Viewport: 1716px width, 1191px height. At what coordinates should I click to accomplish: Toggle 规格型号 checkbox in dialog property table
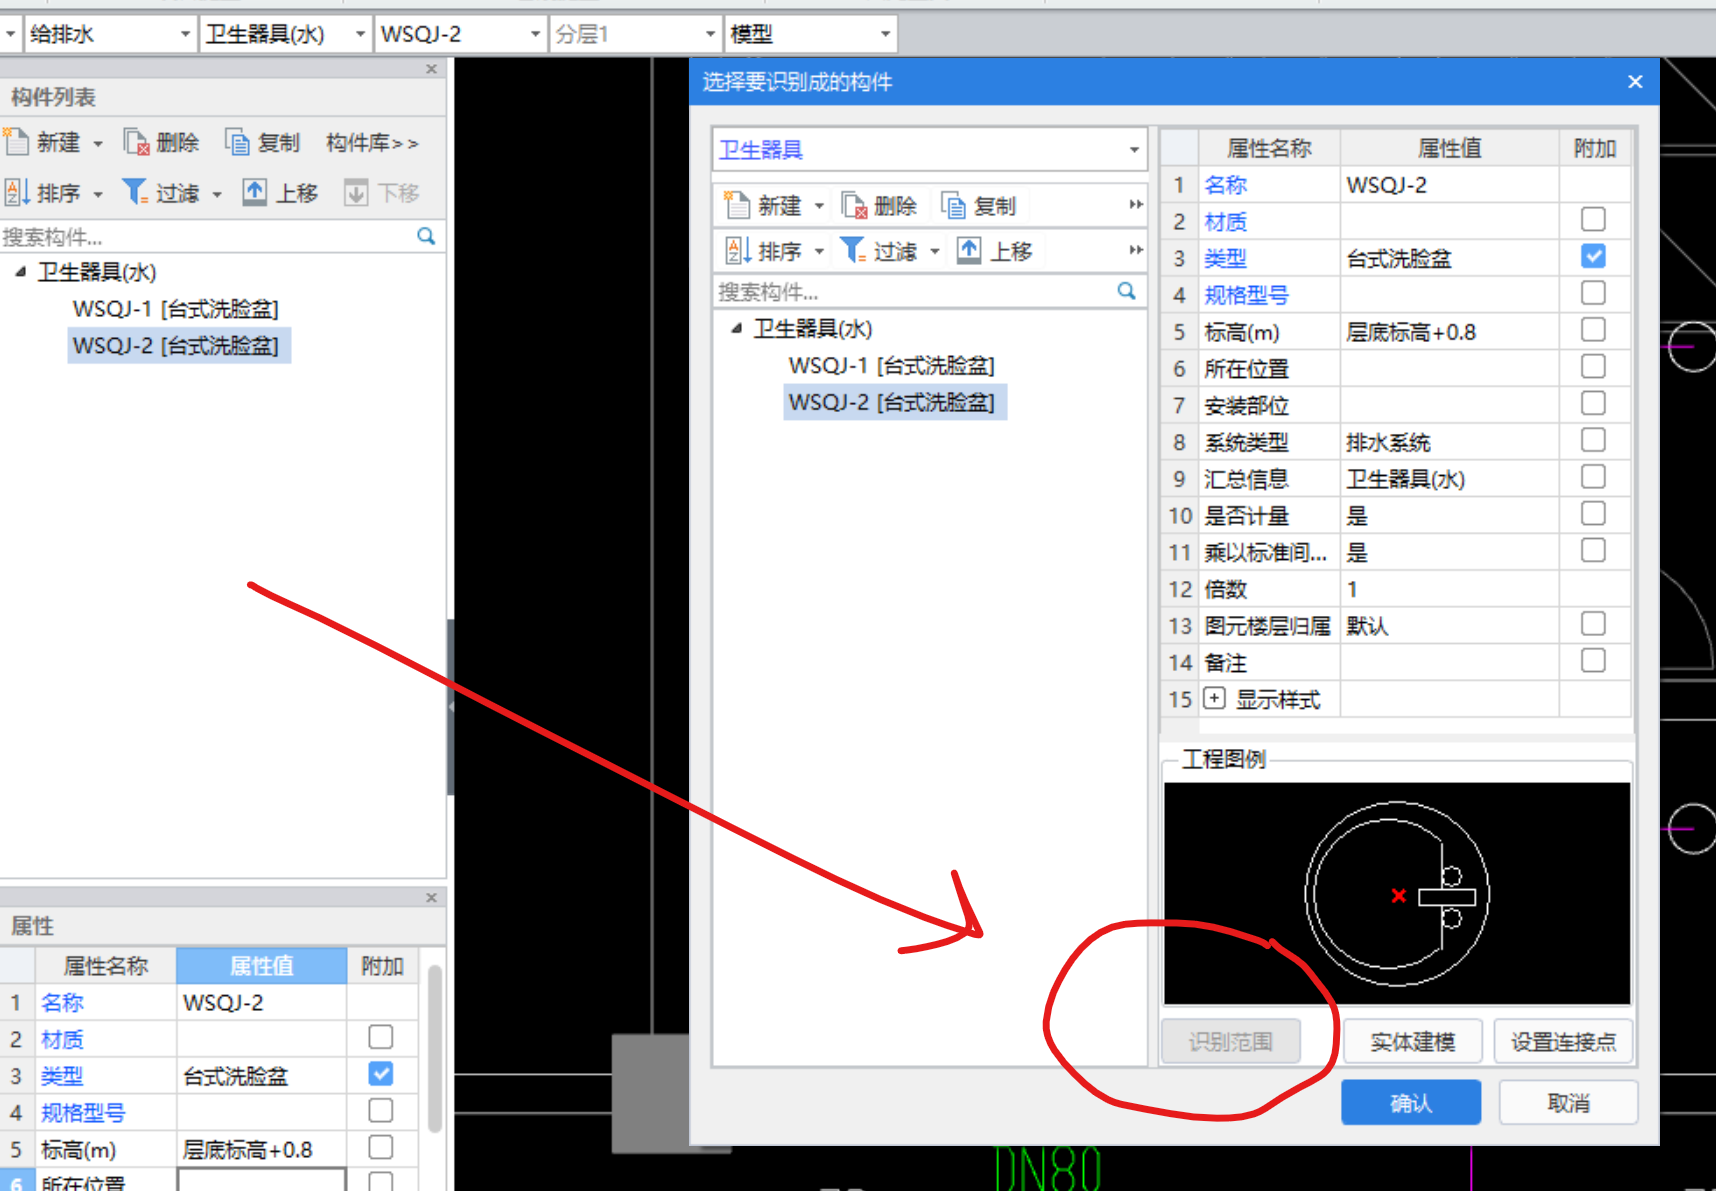[x=1593, y=293]
